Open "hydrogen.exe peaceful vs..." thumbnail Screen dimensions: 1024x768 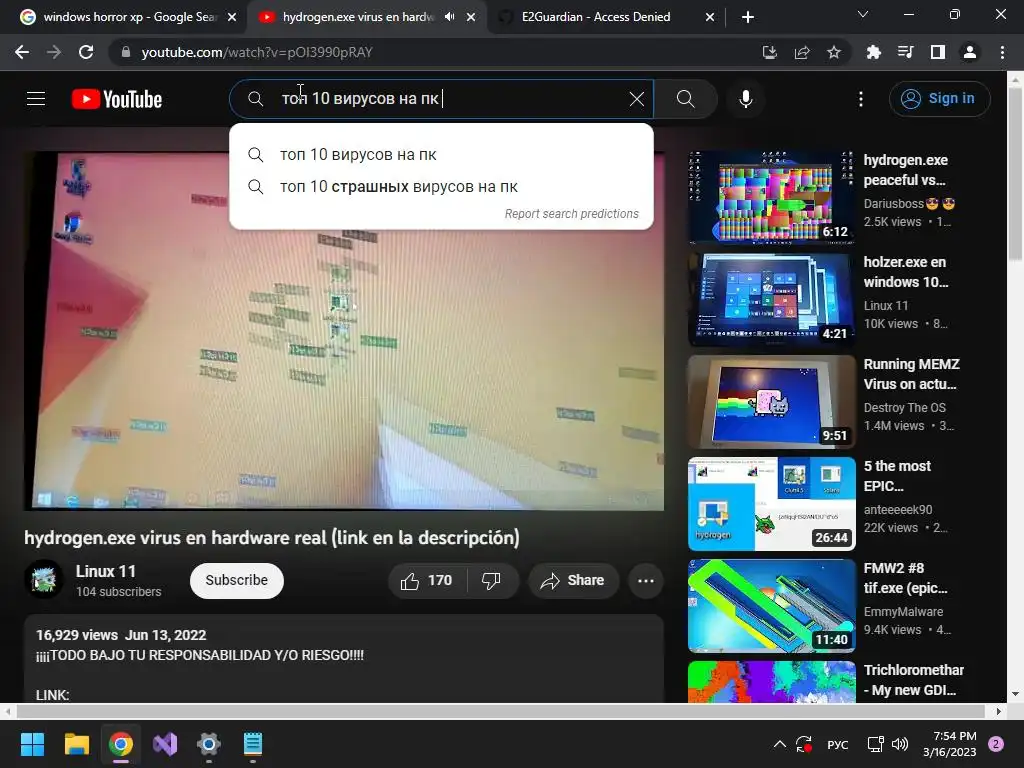771,197
